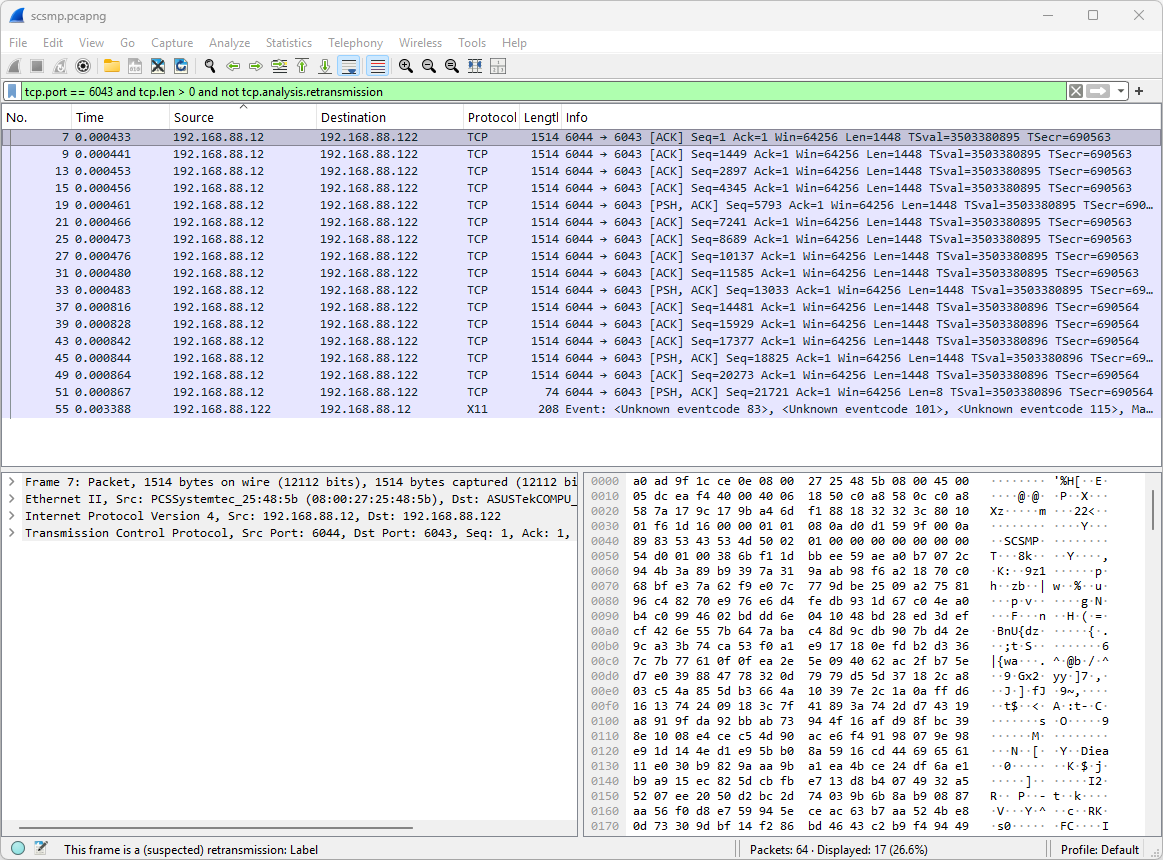1163x860 pixels.
Task: Open the filter history dropdown arrow
Action: pos(1121,91)
